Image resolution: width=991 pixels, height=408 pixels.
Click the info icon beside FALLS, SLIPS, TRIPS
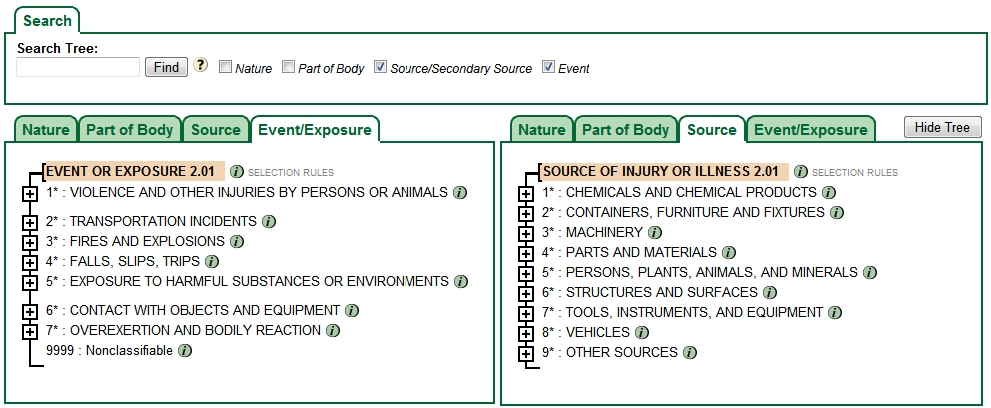coord(212,261)
